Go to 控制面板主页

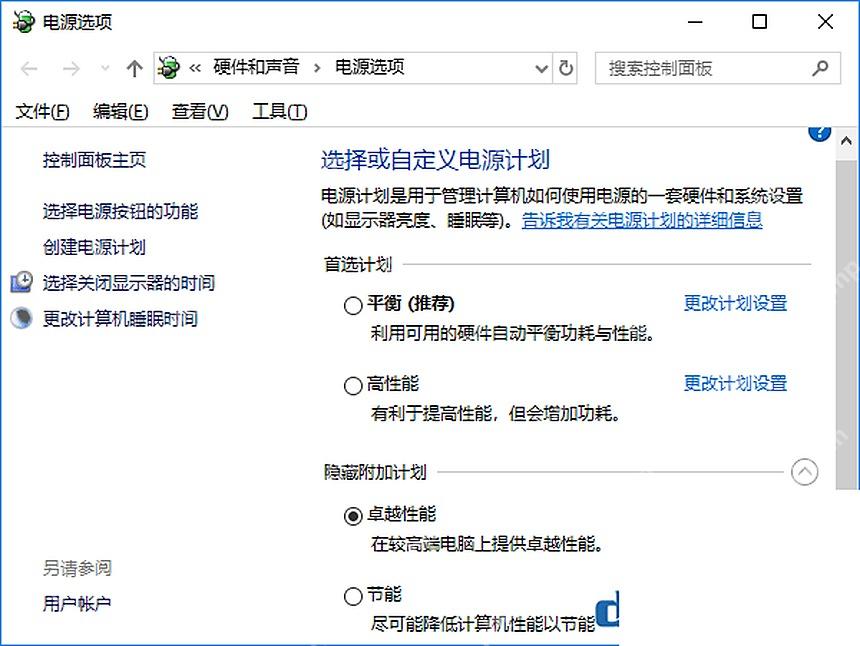[94, 160]
